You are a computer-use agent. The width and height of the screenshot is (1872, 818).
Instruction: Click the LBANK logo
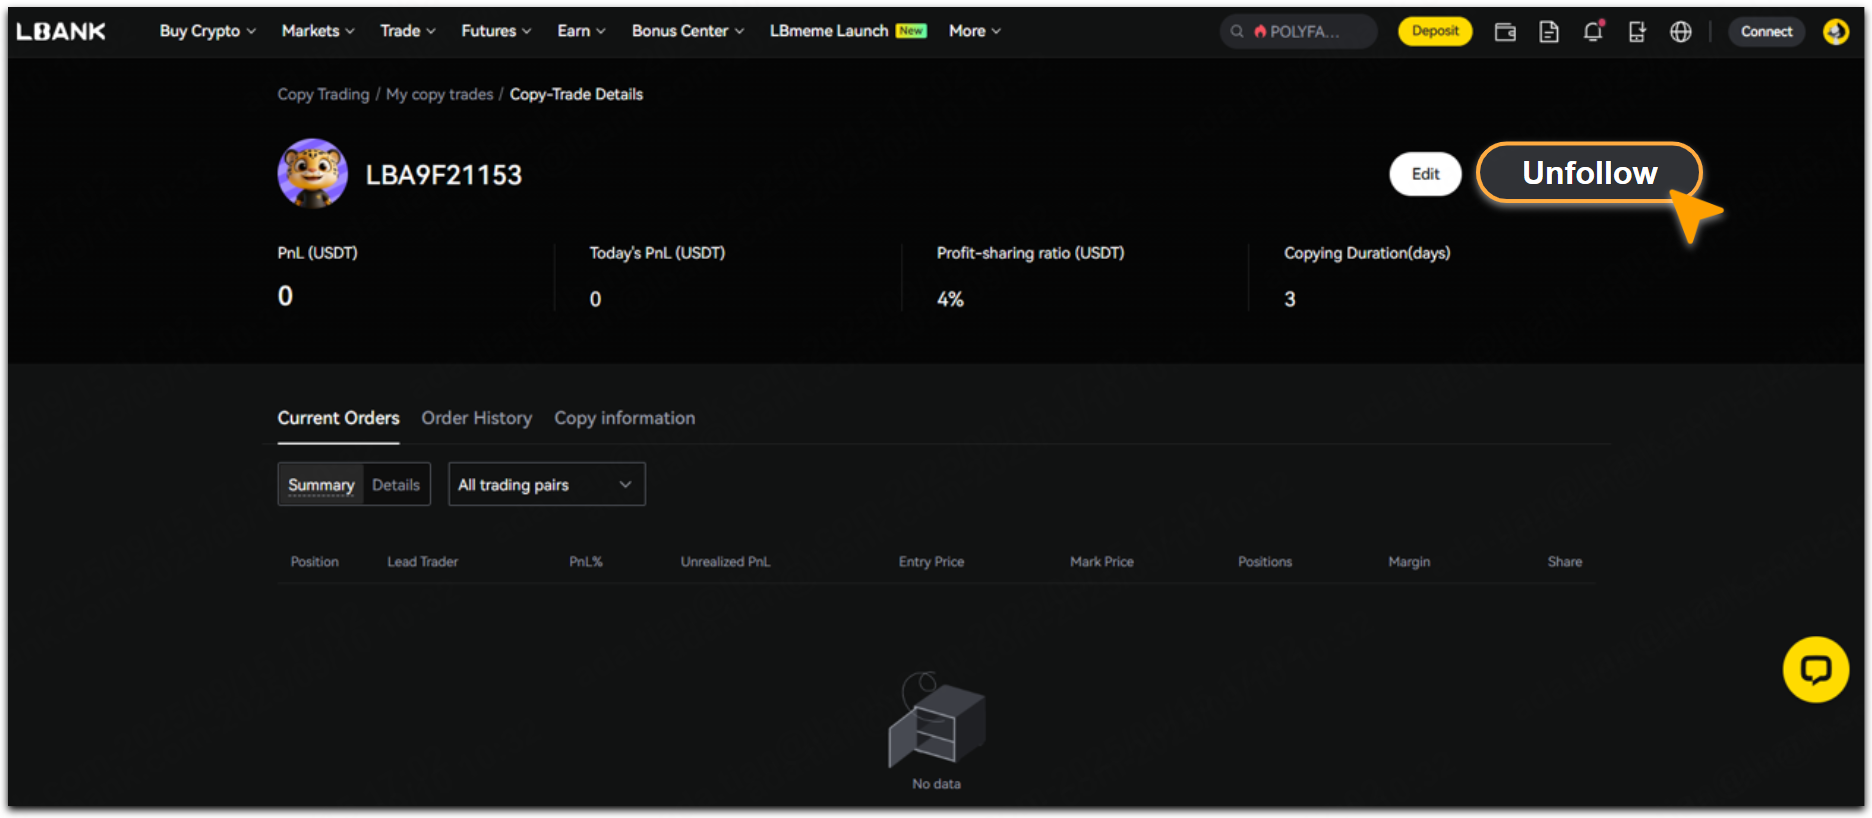tap(61, 32)
